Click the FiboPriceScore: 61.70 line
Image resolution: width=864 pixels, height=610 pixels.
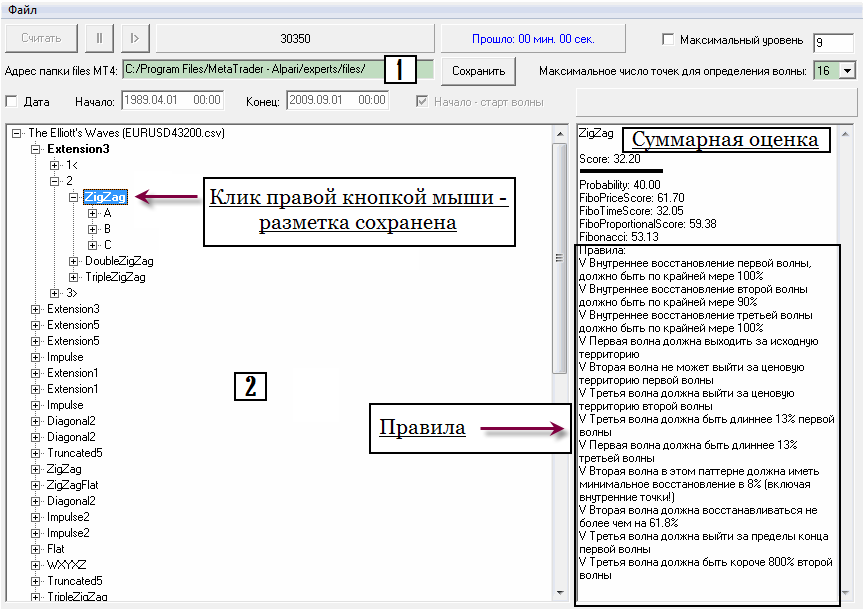(631, 198)
